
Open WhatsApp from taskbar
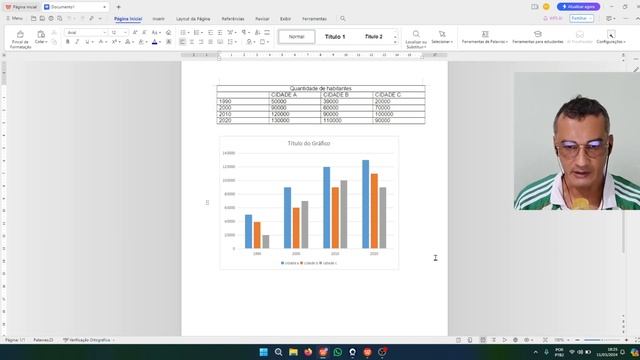(x=338, y=352)
